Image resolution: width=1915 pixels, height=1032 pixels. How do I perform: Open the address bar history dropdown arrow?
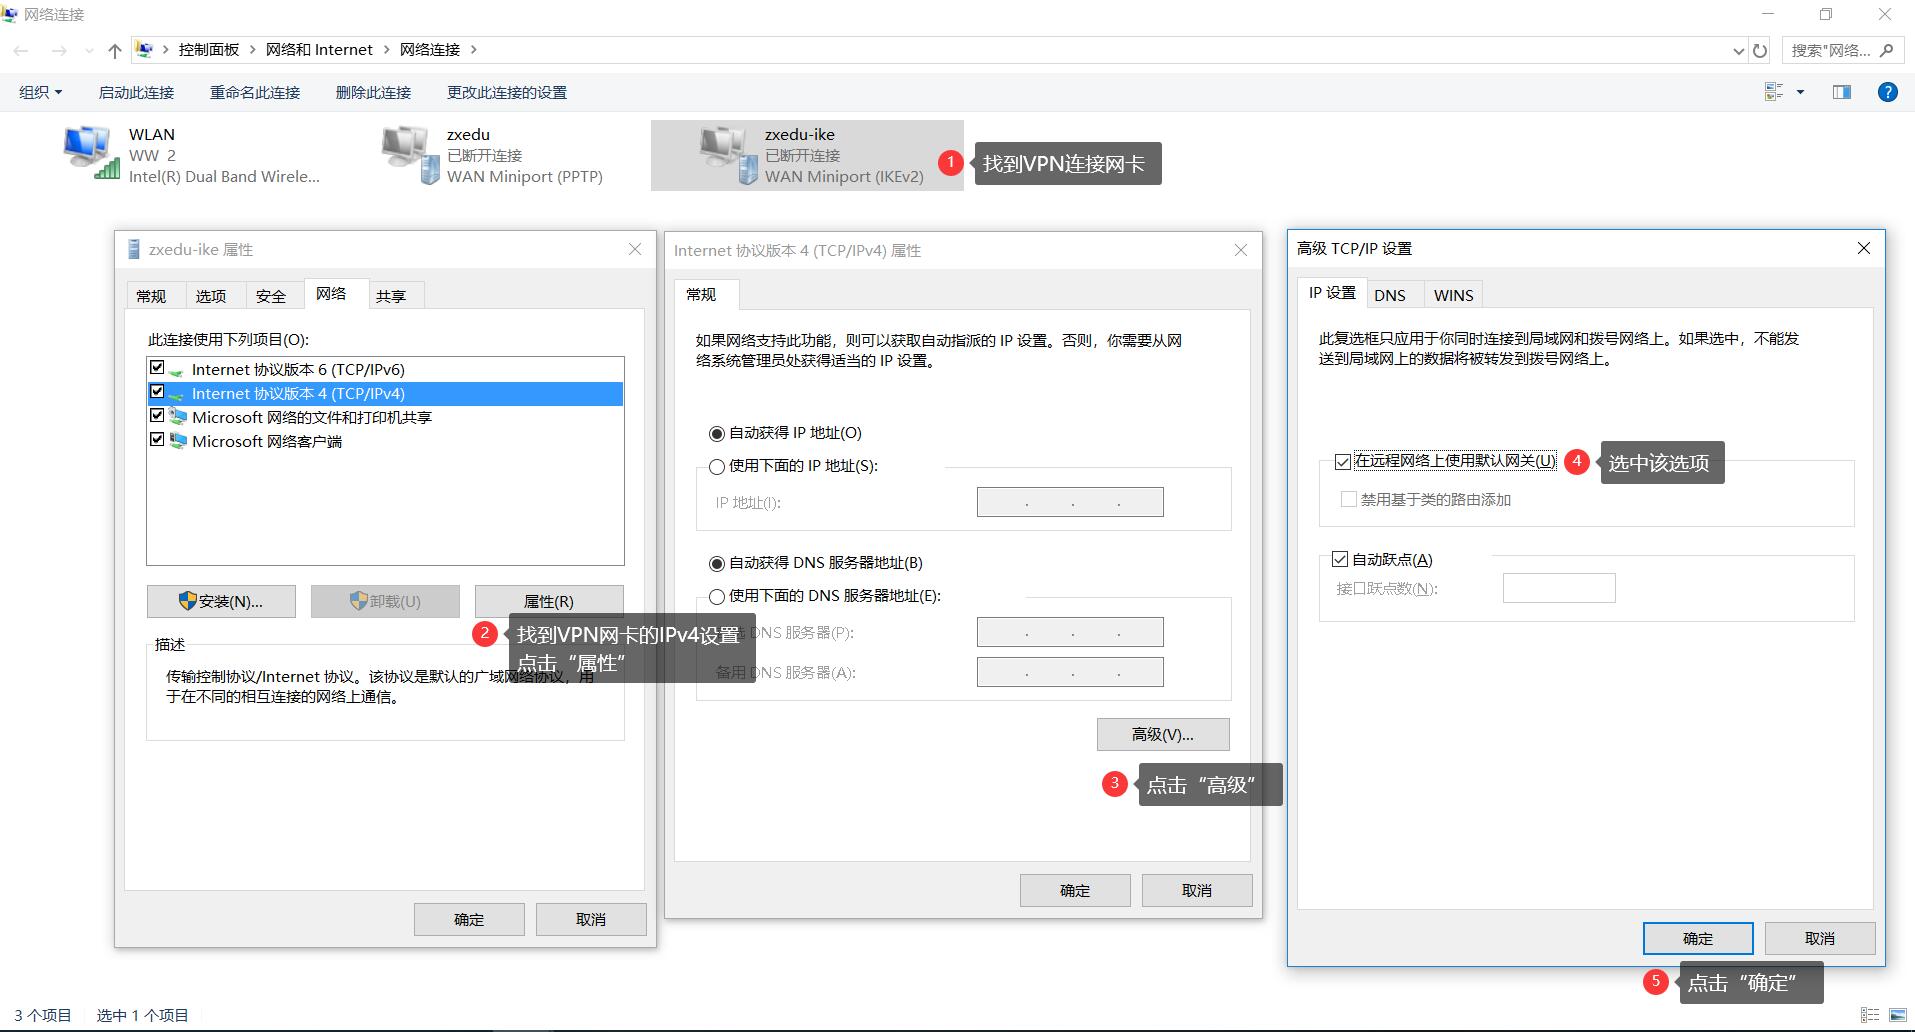coord(1738,50)
